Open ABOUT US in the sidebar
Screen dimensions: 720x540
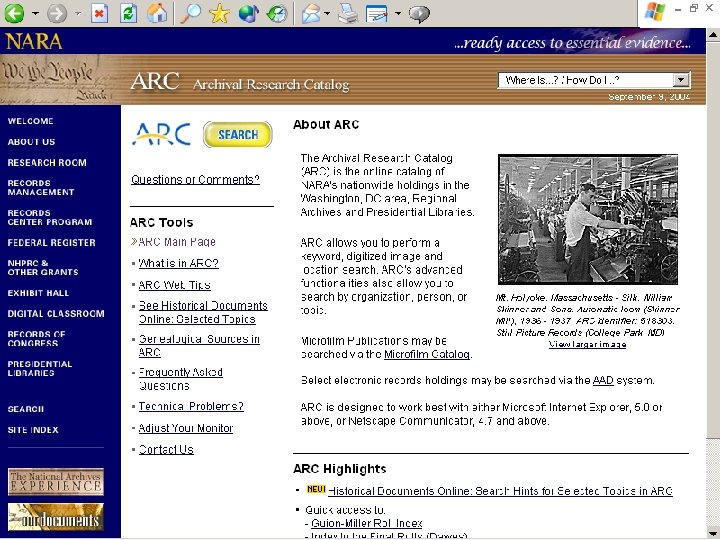[31, 142]
